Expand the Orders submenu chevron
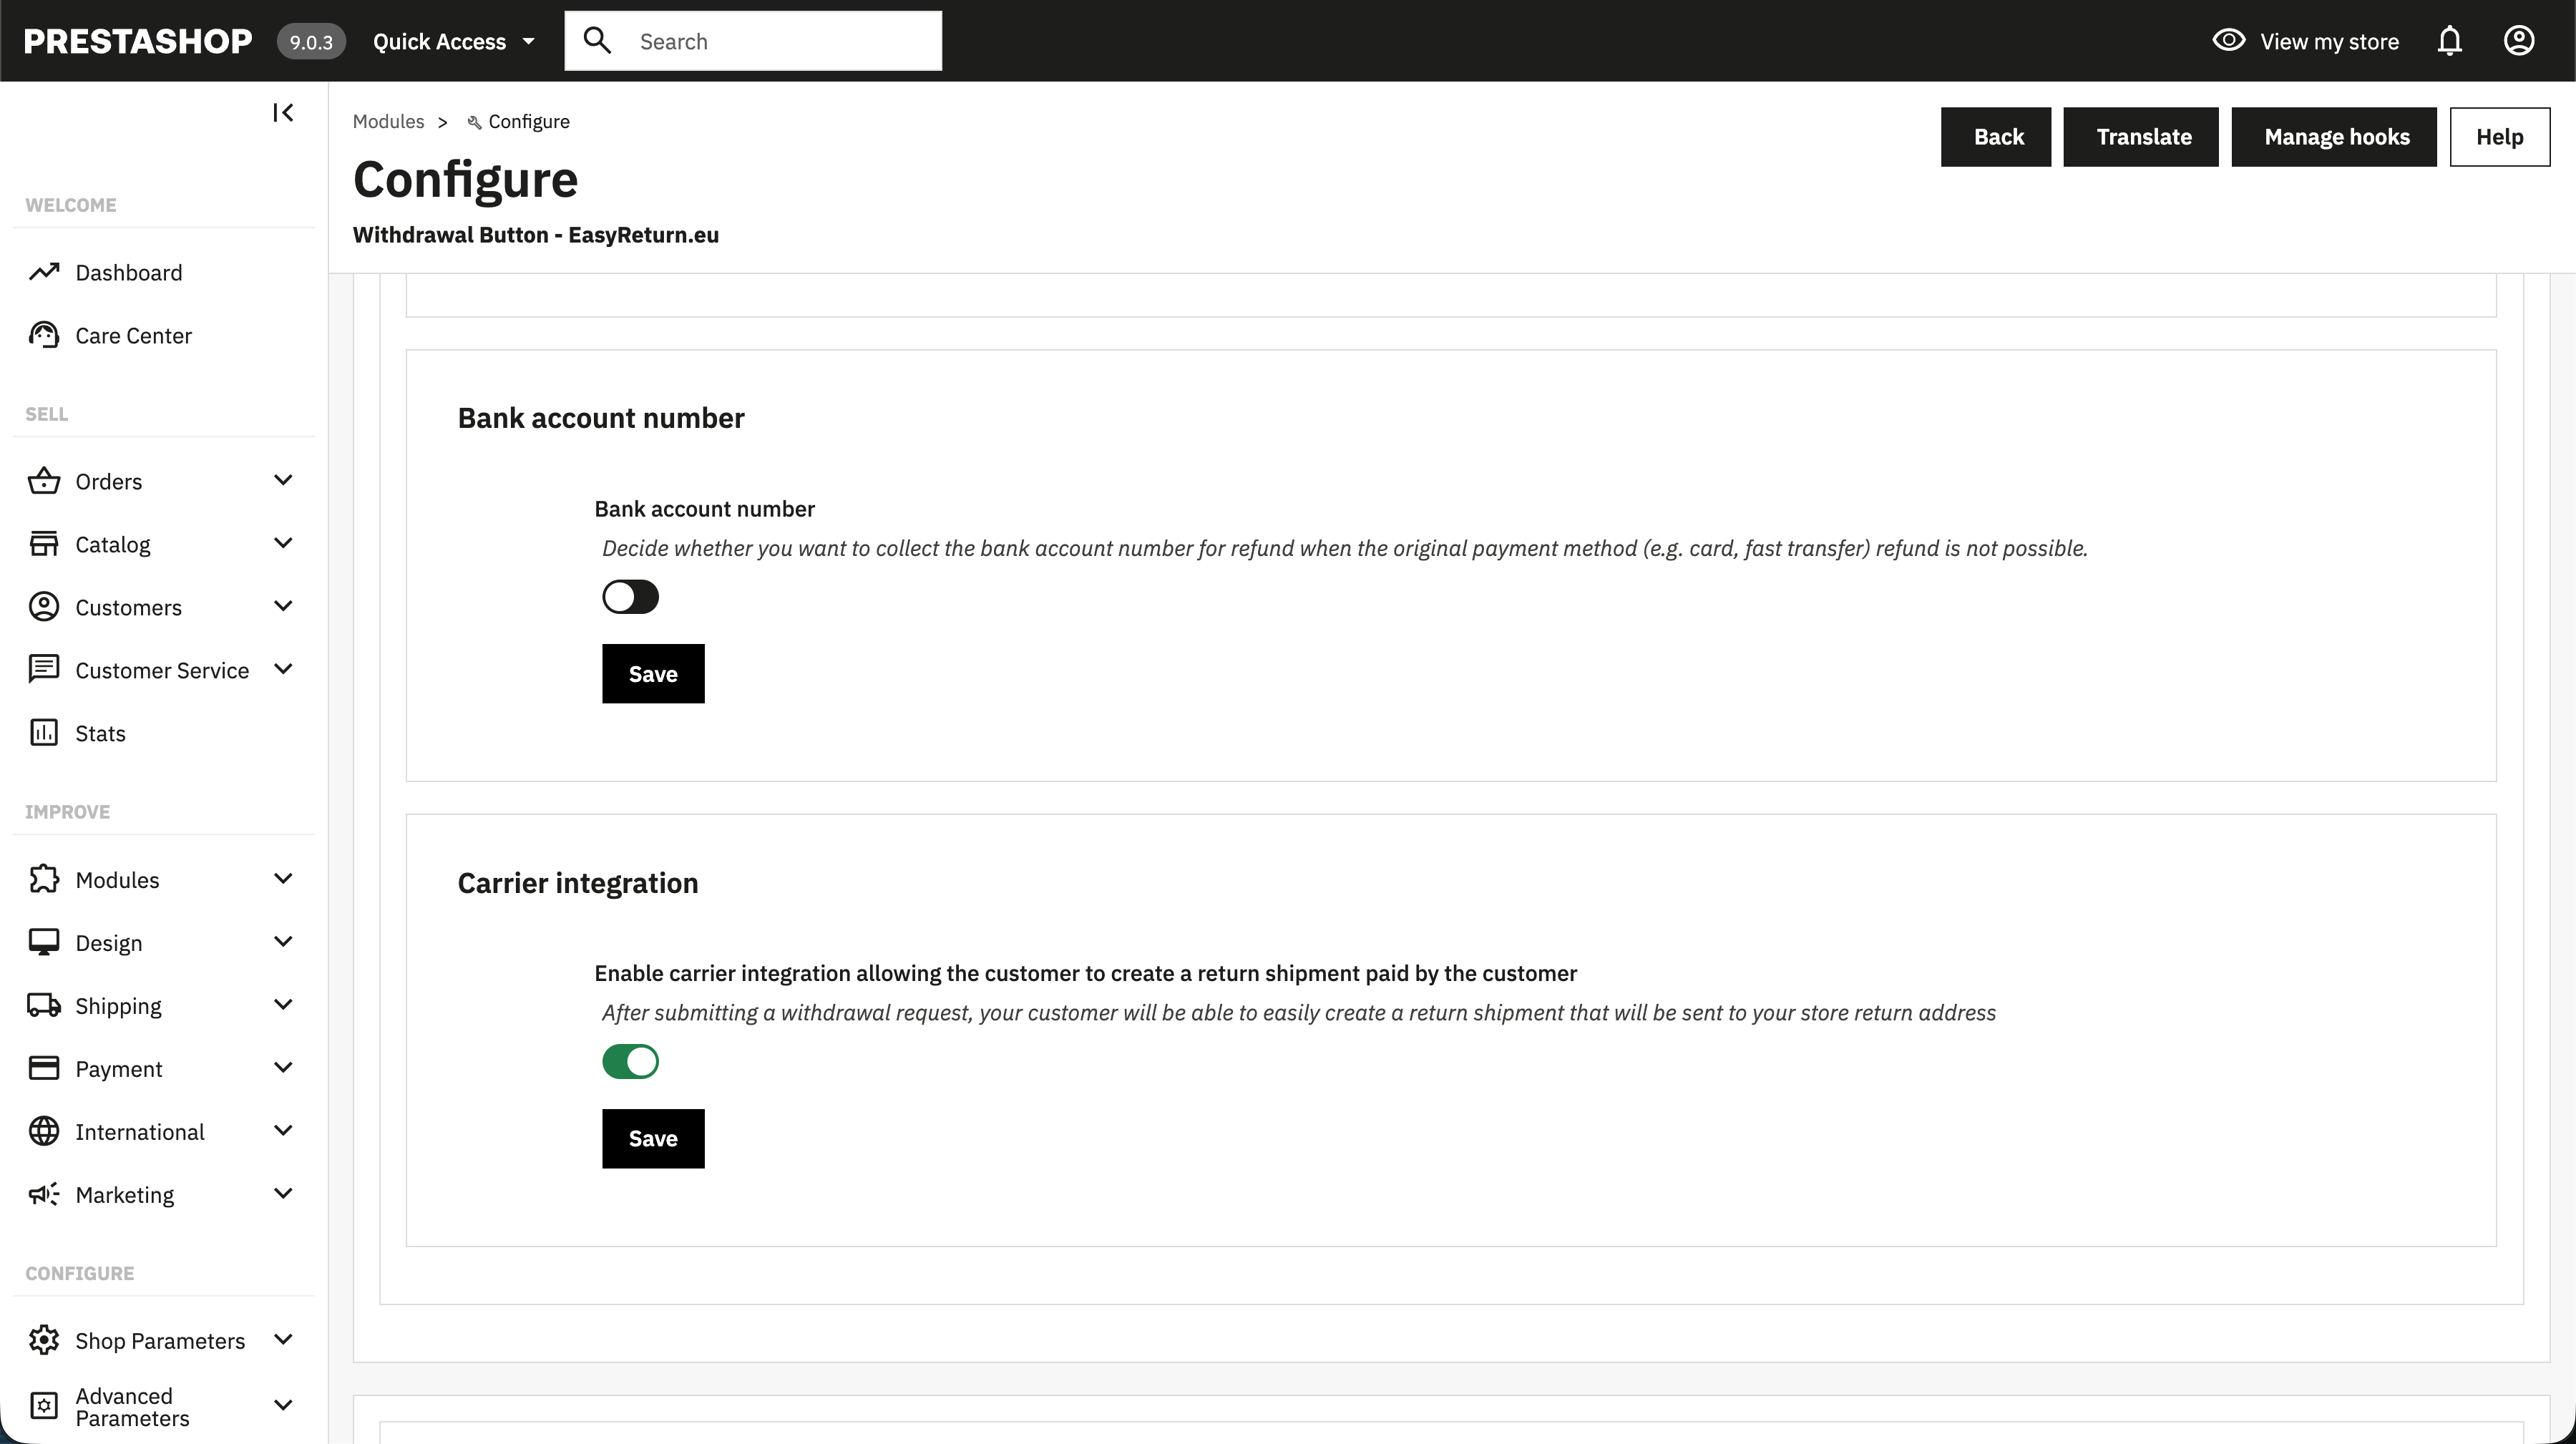The height and width of the screenshot is (1444, 2576). 283,480
